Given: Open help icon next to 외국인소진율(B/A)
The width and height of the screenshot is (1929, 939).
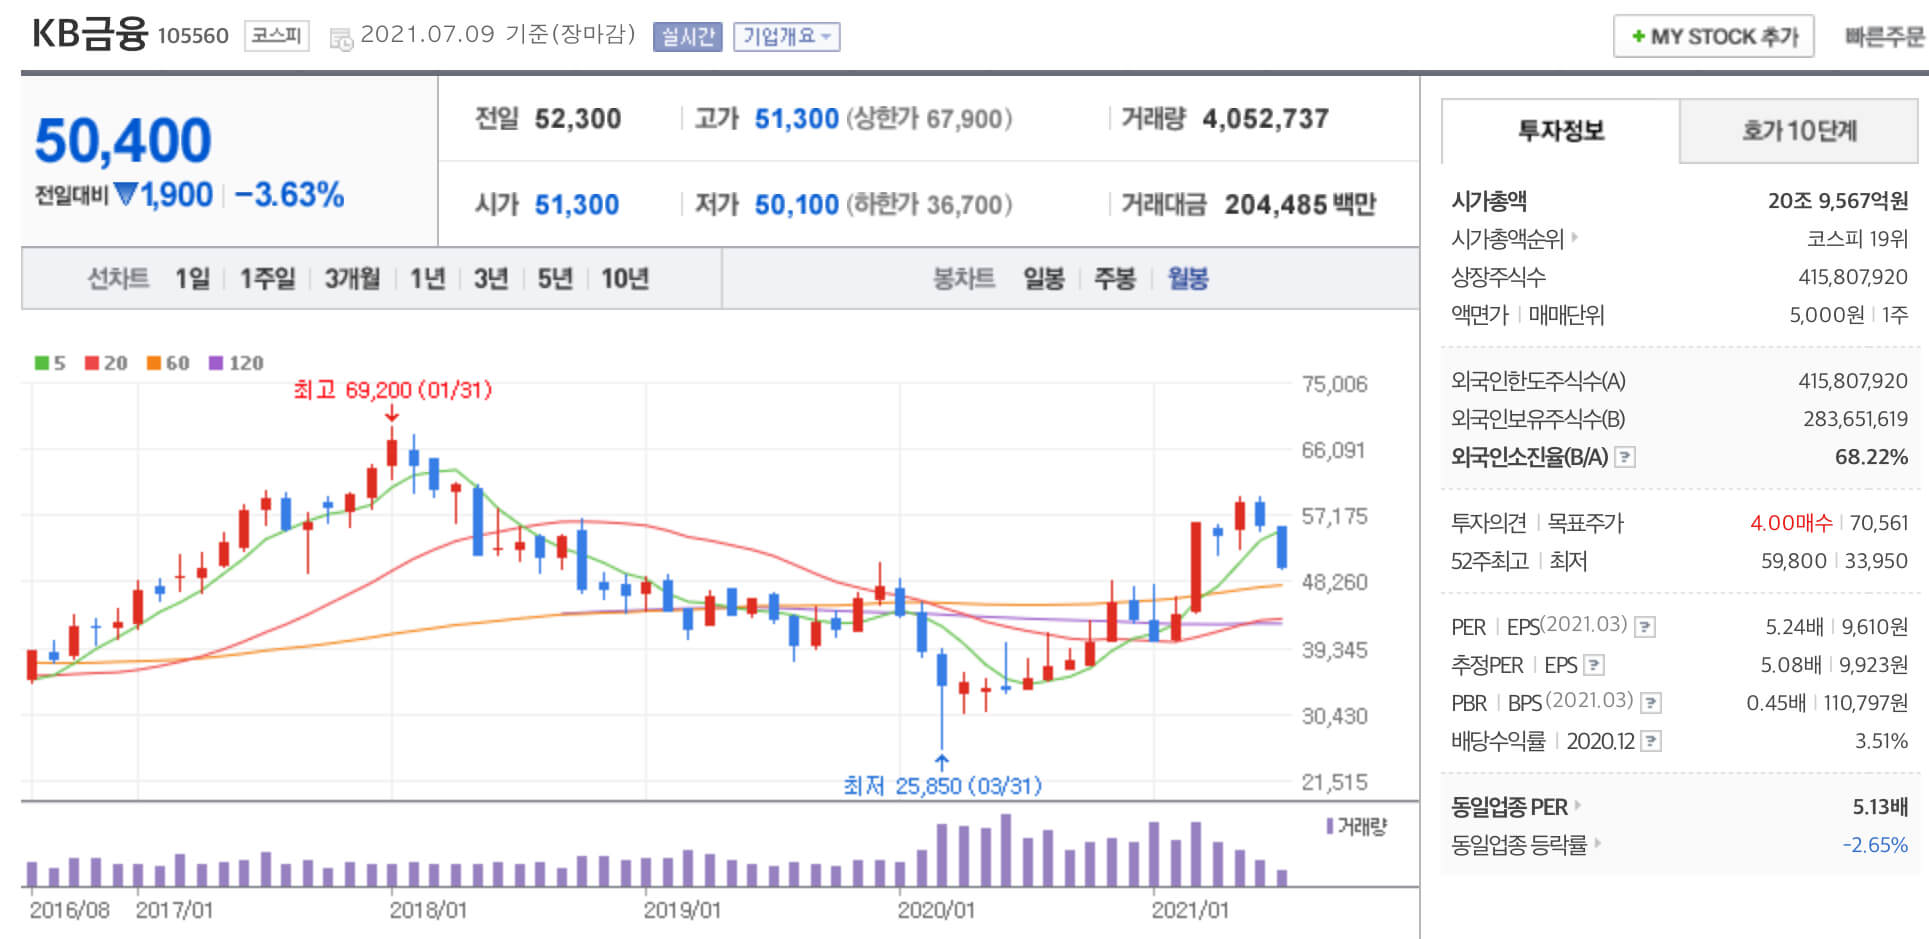Looking at the screenshot, I should click(1625, 458).
